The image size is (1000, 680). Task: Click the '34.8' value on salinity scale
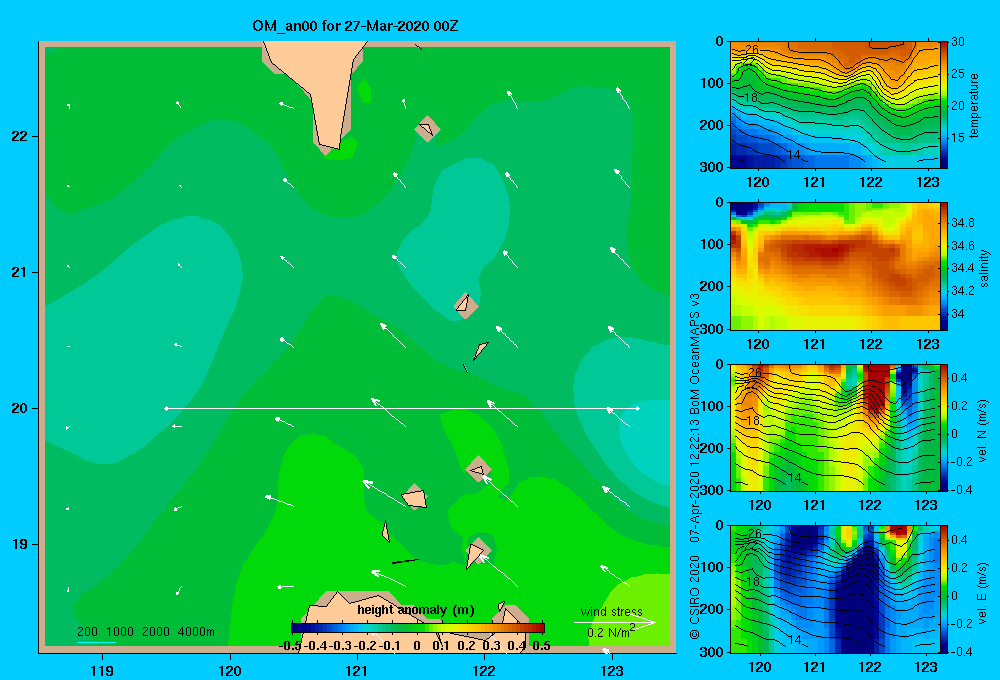[x=963, y=223]
